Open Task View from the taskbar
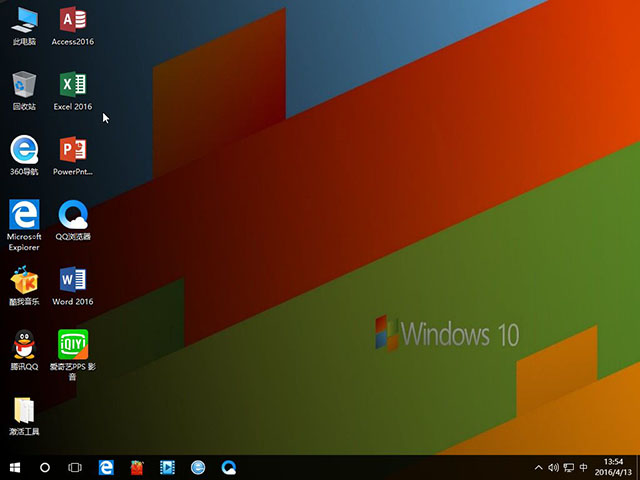The height and width of the screenshot is (480, 640). 75,467
